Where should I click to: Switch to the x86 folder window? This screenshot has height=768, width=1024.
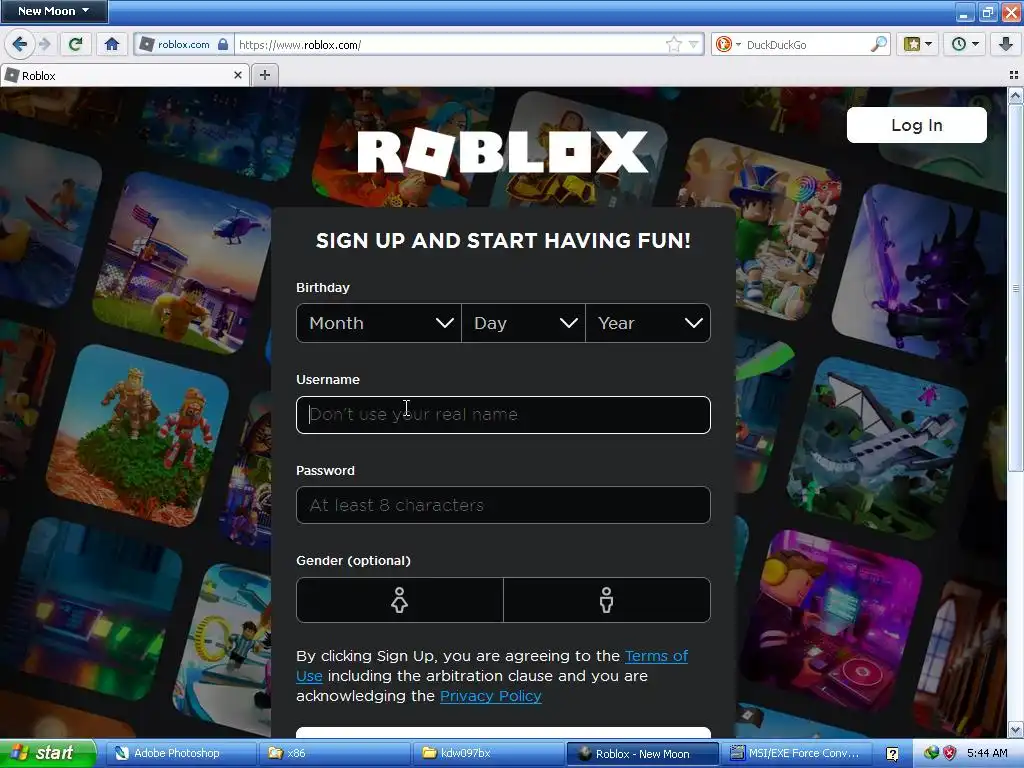click(x=335, y=753)
